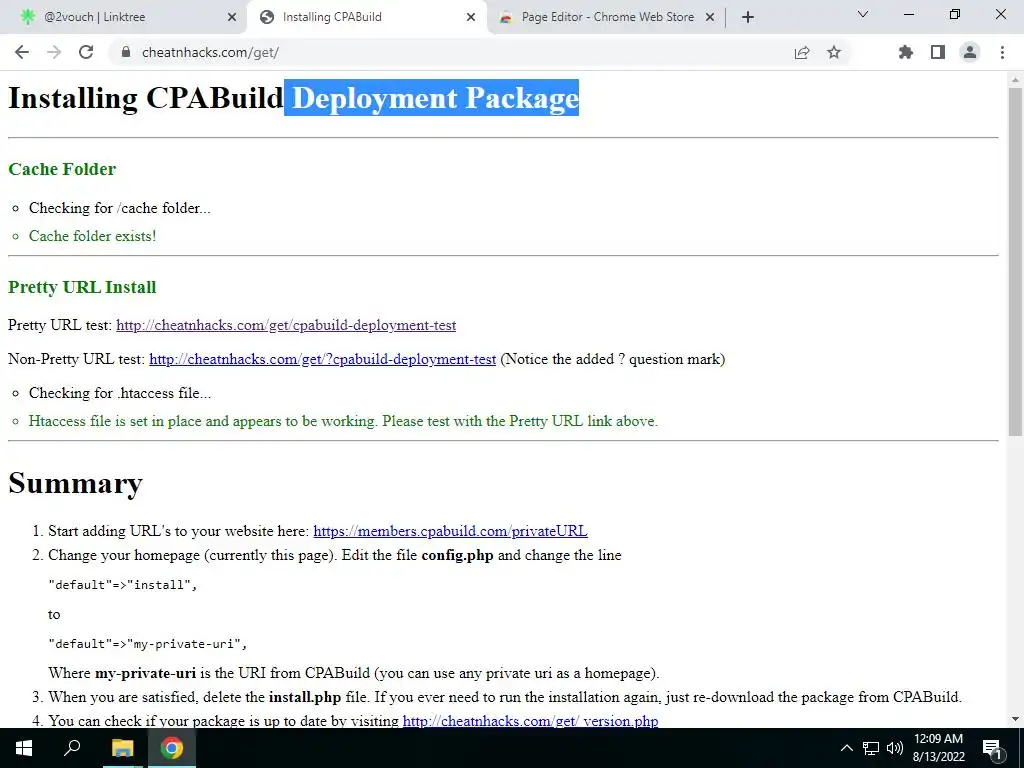Open the Windows Start menu

24,748
